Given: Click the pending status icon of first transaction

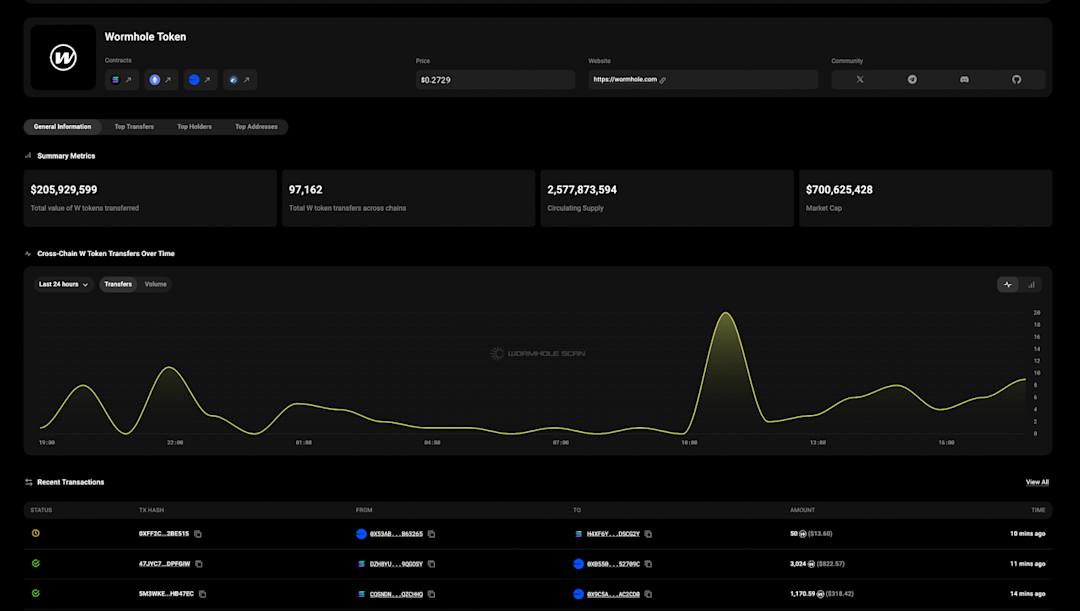Looking at the screenshot, I should (36, 533).
